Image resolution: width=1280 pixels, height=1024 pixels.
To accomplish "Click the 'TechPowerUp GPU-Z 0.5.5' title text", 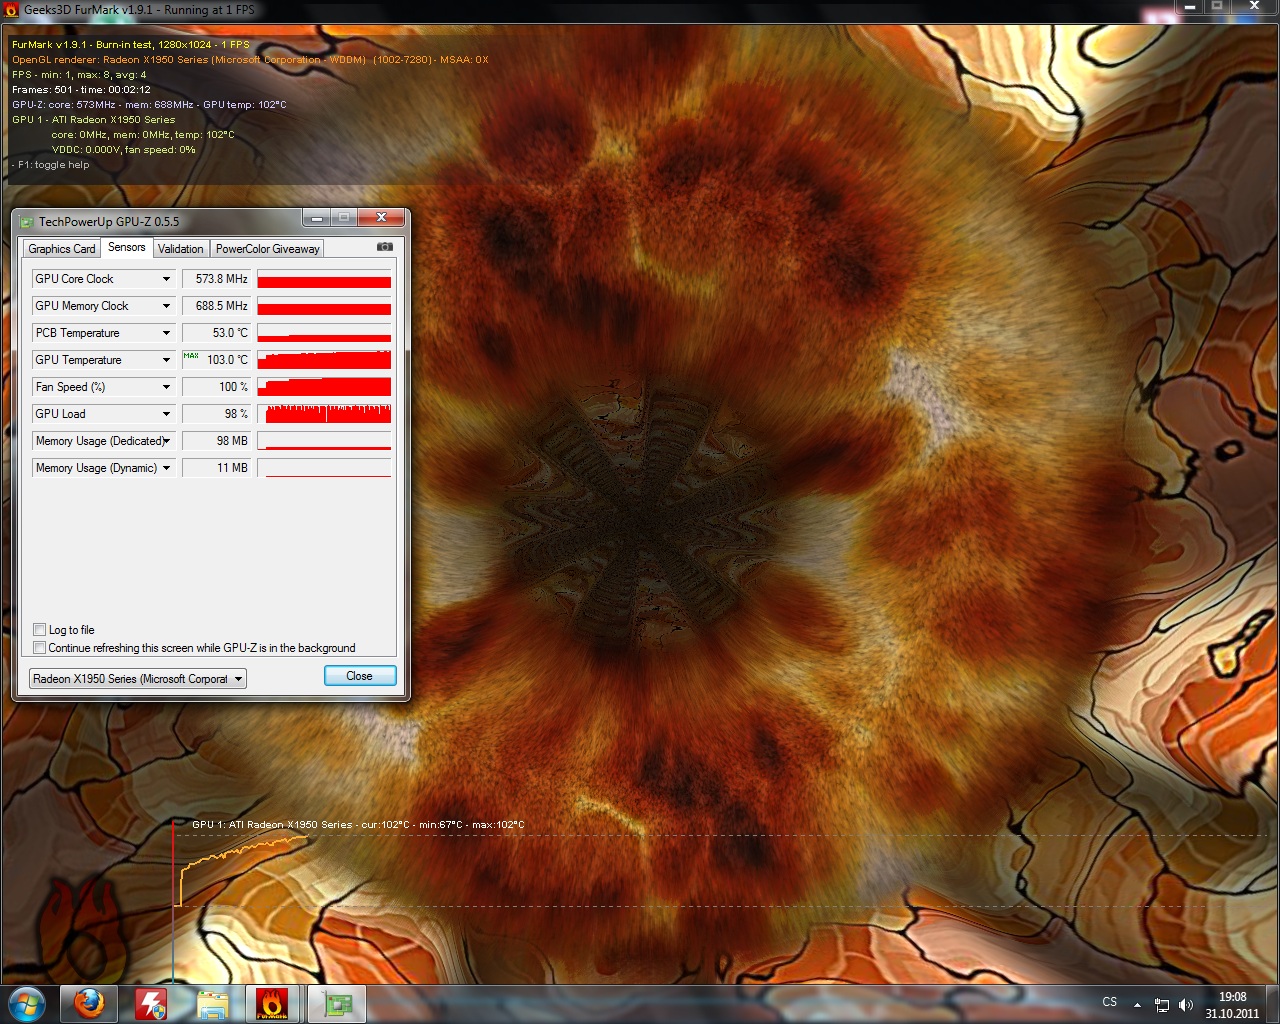I will click(x=109, y=222).
